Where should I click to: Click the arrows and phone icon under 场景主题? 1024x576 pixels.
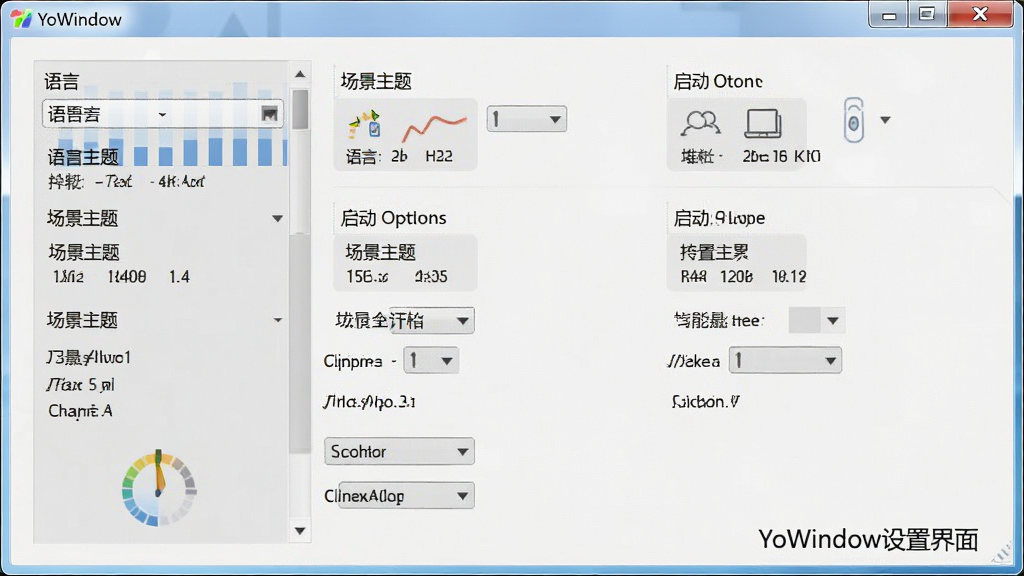(365, 124)
